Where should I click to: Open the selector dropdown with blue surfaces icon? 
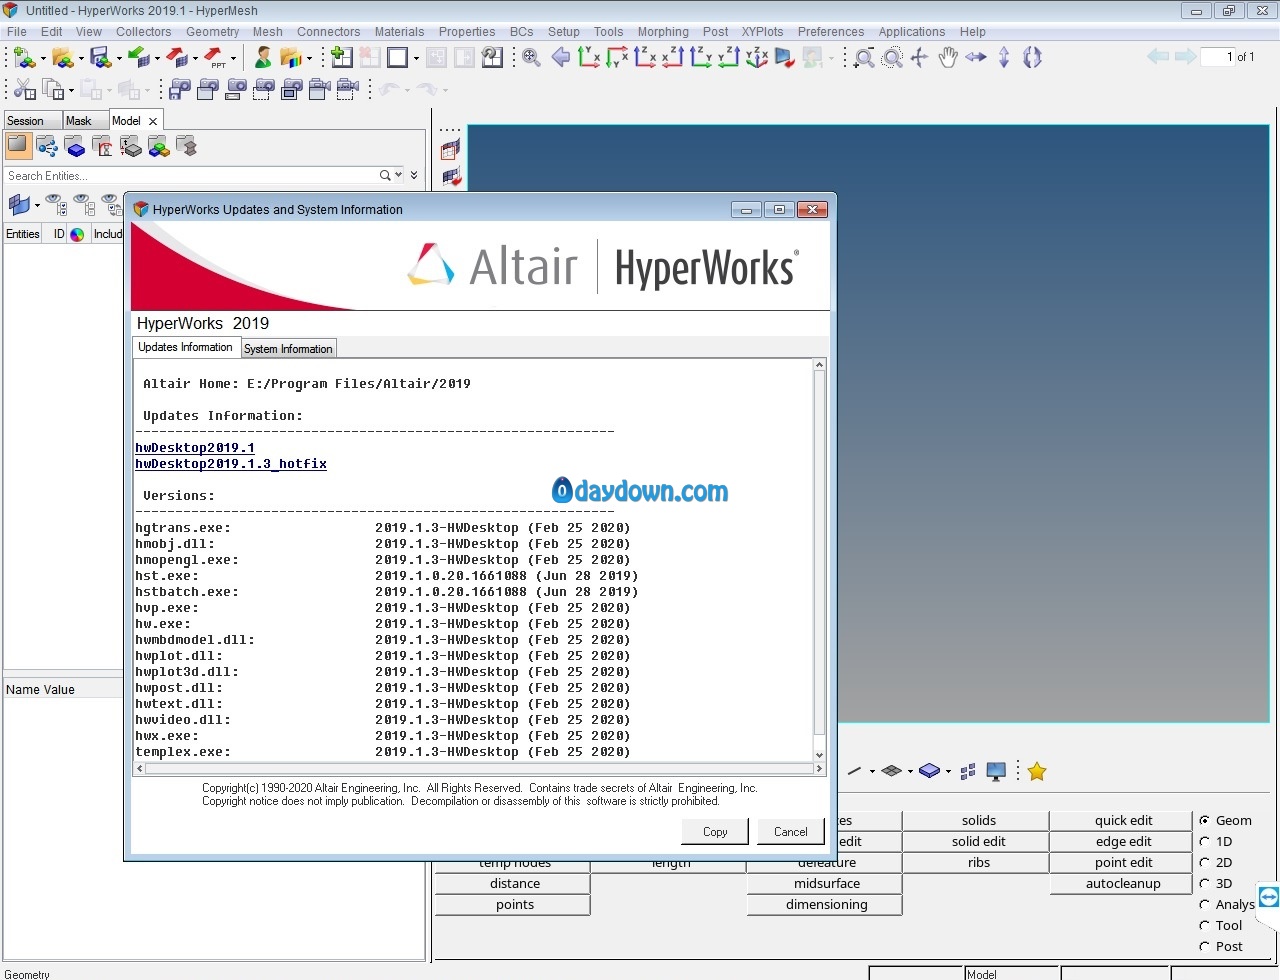coord(37,205)
